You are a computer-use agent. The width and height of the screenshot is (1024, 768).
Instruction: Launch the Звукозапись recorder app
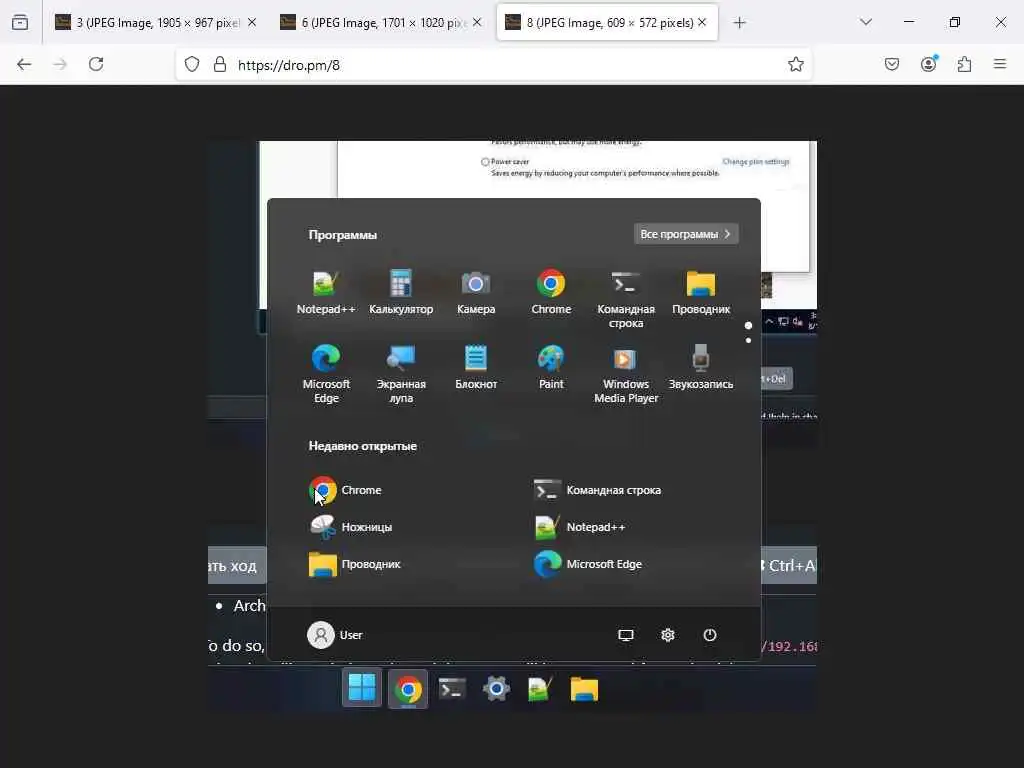coord(701,366)
